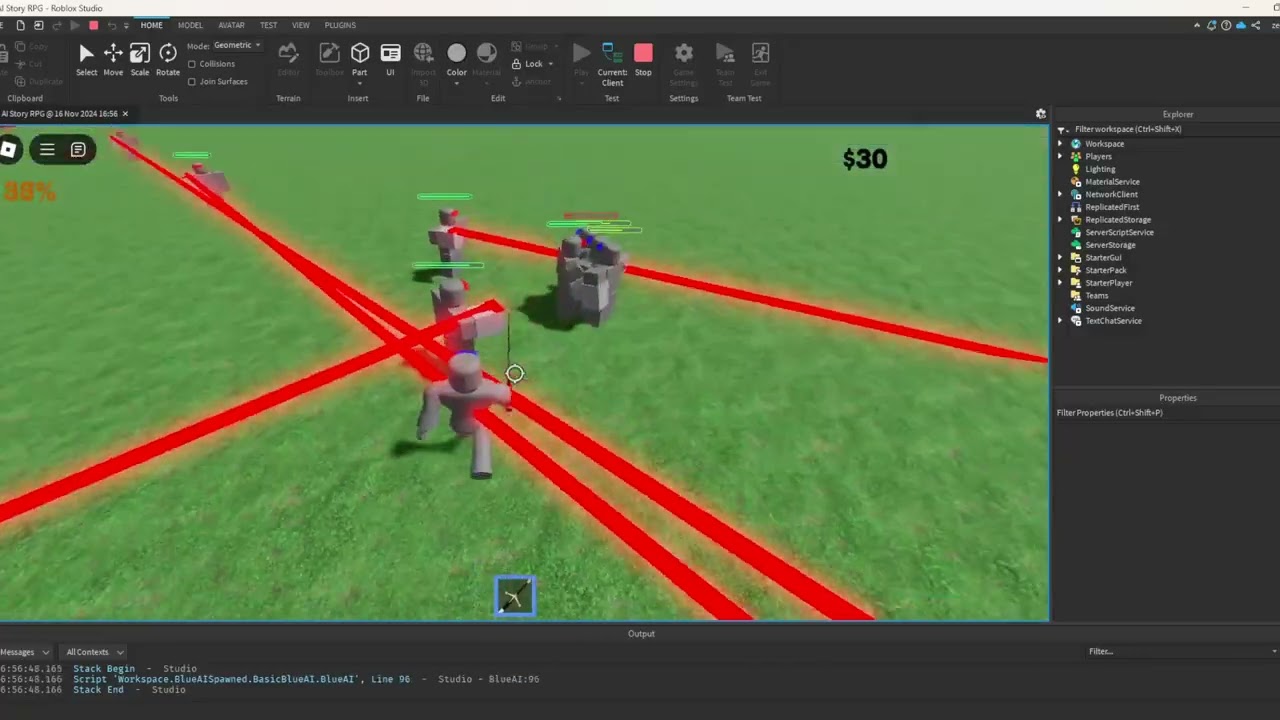Click the Material sphere tool
Image resolution: width=1280 pixels, height=720 pixels.
click(x=487, y=53)
